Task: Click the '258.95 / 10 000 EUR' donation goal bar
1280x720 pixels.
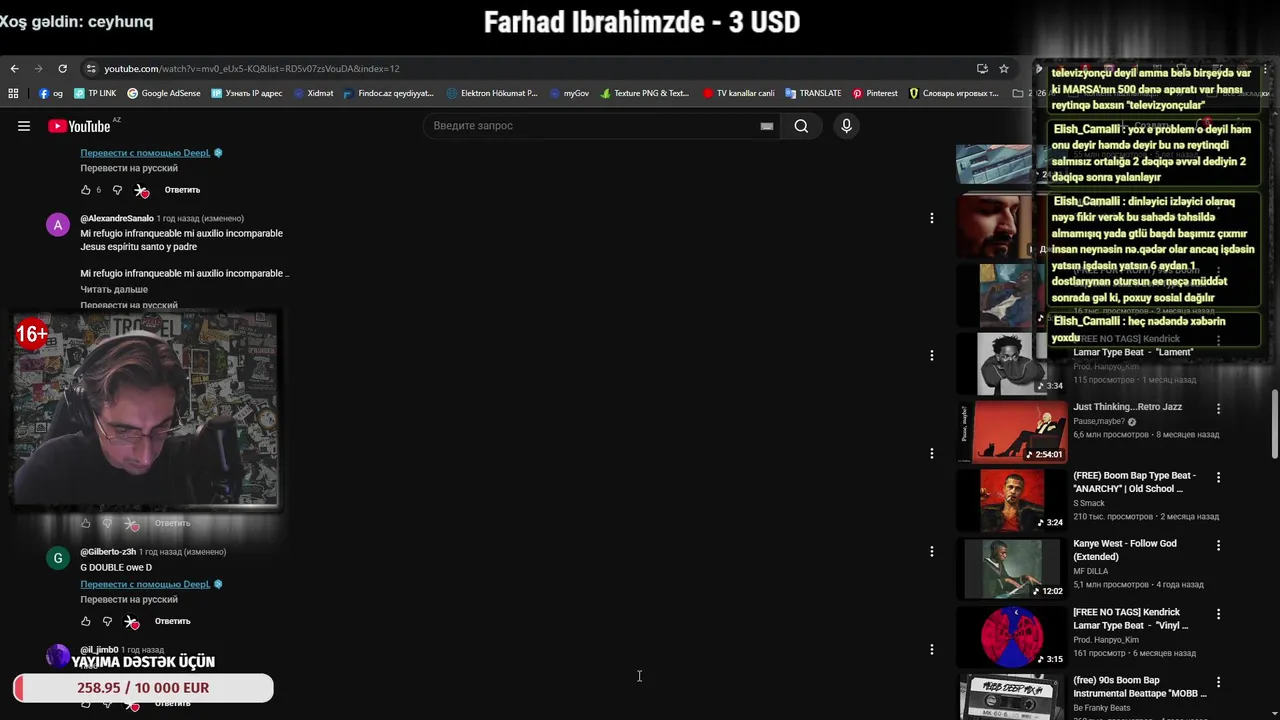Action: tap(143, 688)
